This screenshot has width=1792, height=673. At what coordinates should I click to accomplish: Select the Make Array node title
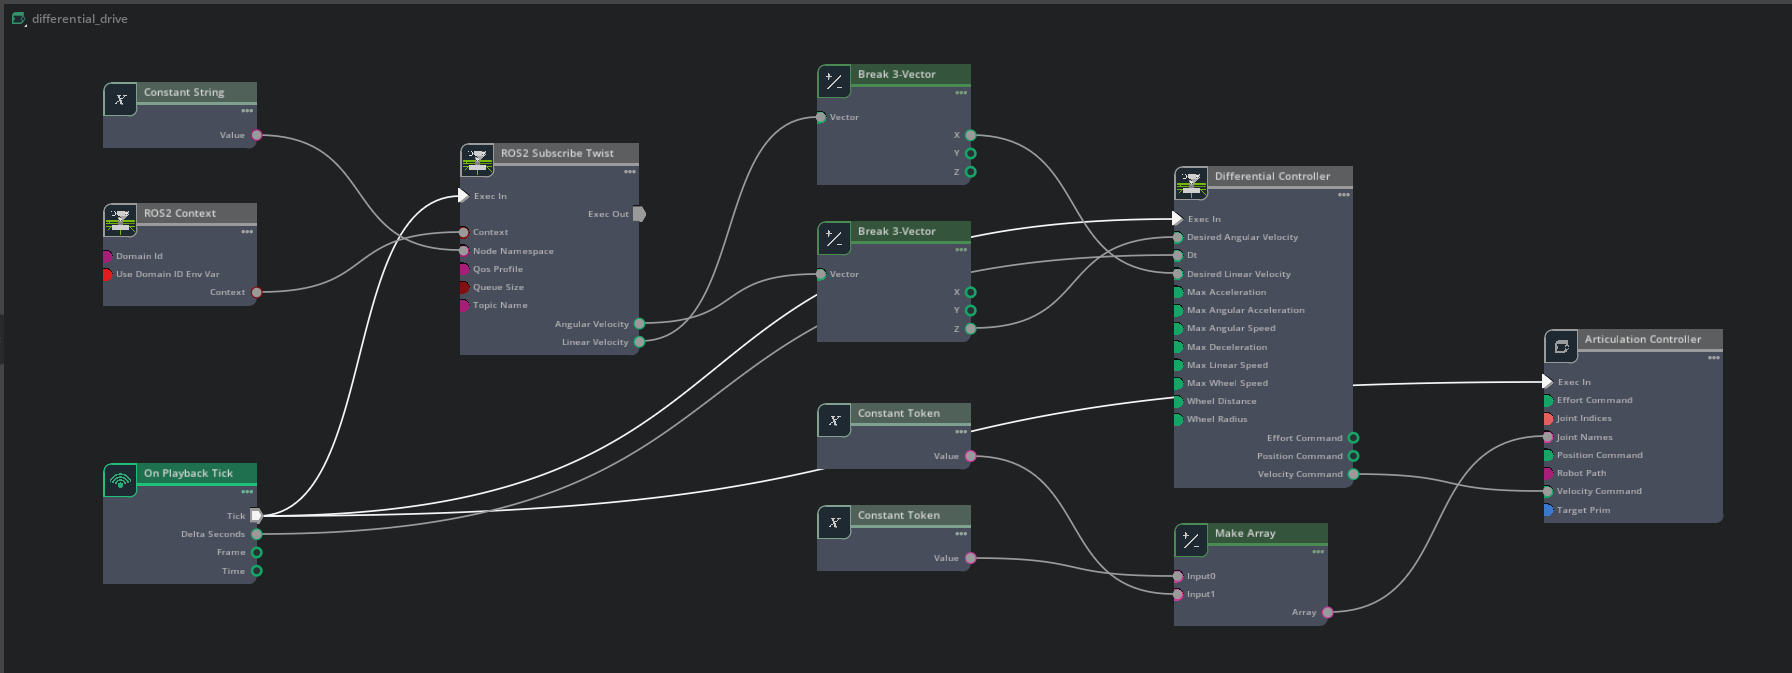coord(1245,534)
